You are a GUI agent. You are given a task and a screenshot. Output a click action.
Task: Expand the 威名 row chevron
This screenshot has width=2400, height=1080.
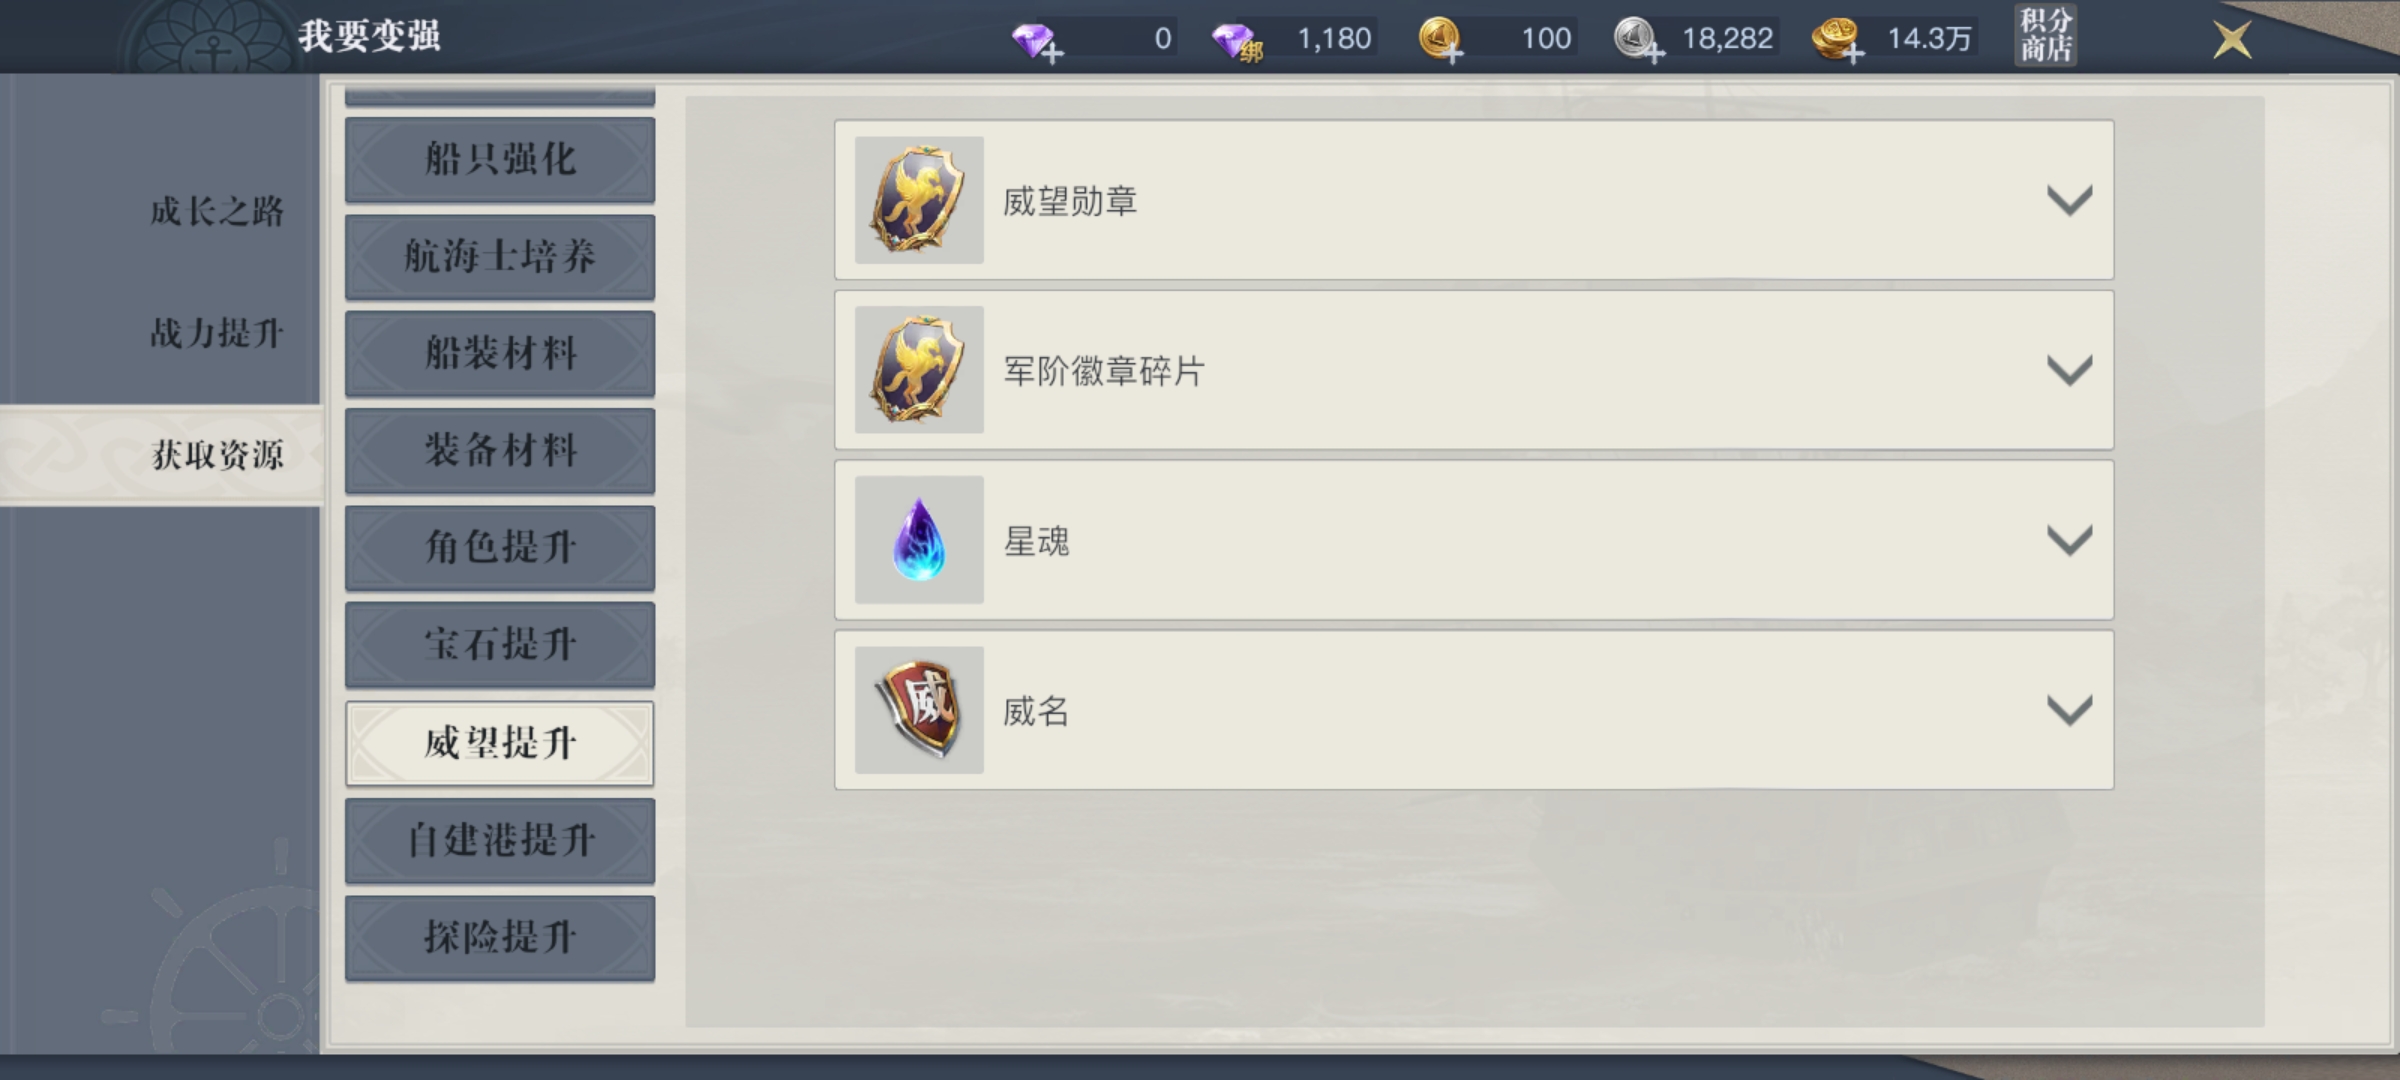(x=2069, y=711)
